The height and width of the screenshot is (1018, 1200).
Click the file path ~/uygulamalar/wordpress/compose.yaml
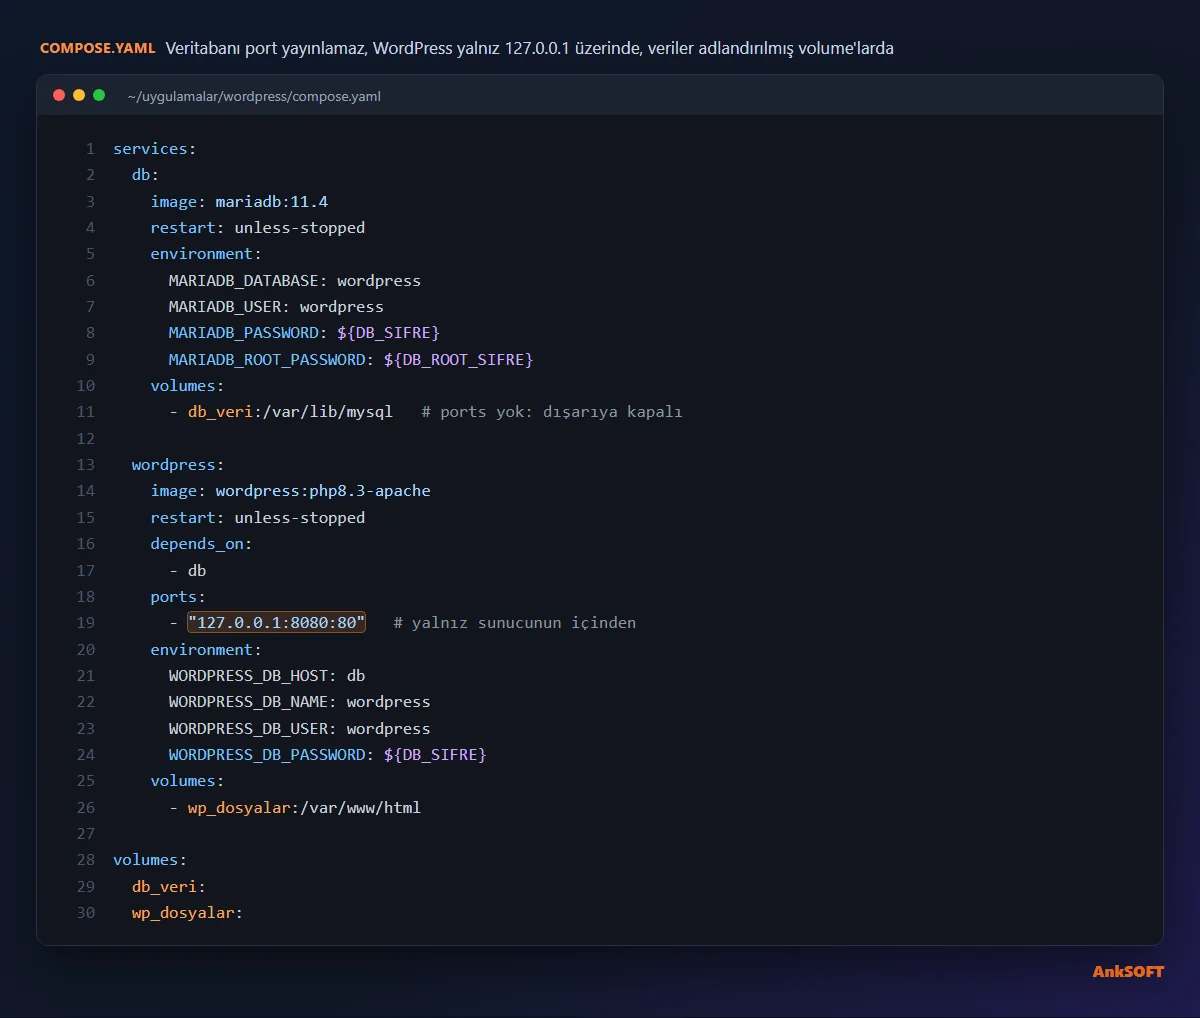click(x=254, y=96)
